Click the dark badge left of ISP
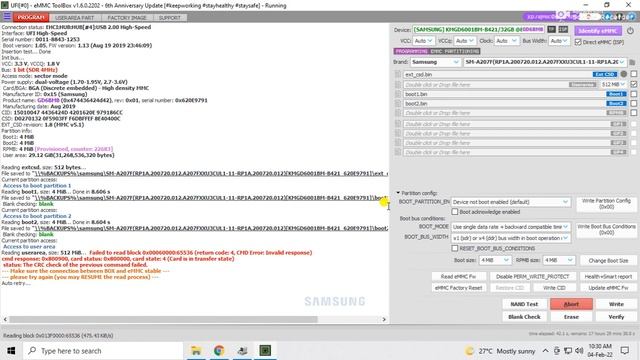 pyautogui.click(x=551, y=30)
